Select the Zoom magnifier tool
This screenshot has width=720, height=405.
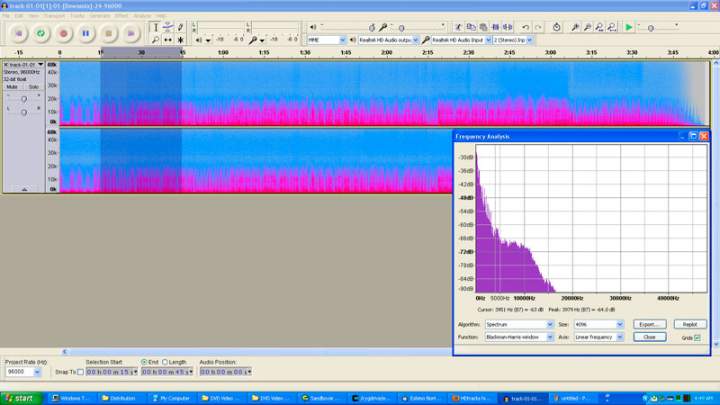(x=156, y=40)
